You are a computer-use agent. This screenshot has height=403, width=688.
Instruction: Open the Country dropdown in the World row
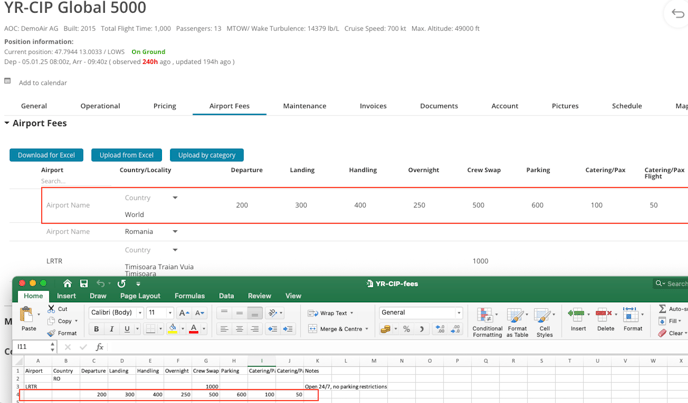[175, 198]
